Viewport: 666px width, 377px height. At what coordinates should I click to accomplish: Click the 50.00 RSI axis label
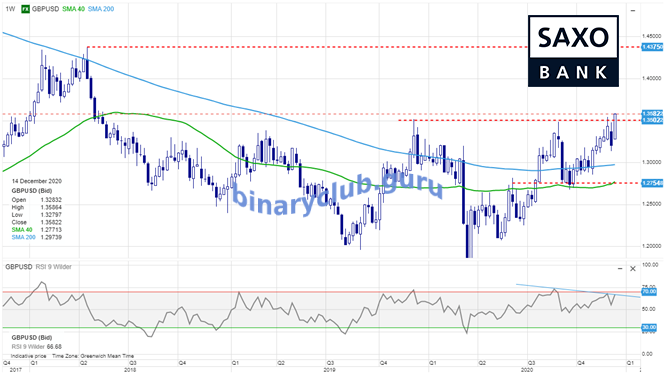(648, 309)
